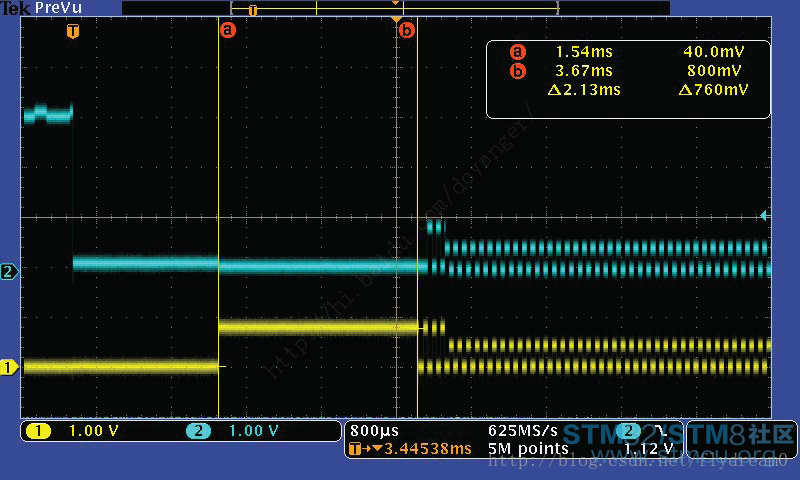Click the waveform record overview bar at top
The height and width of the screenshot is (480, 800).
point(395,8)
